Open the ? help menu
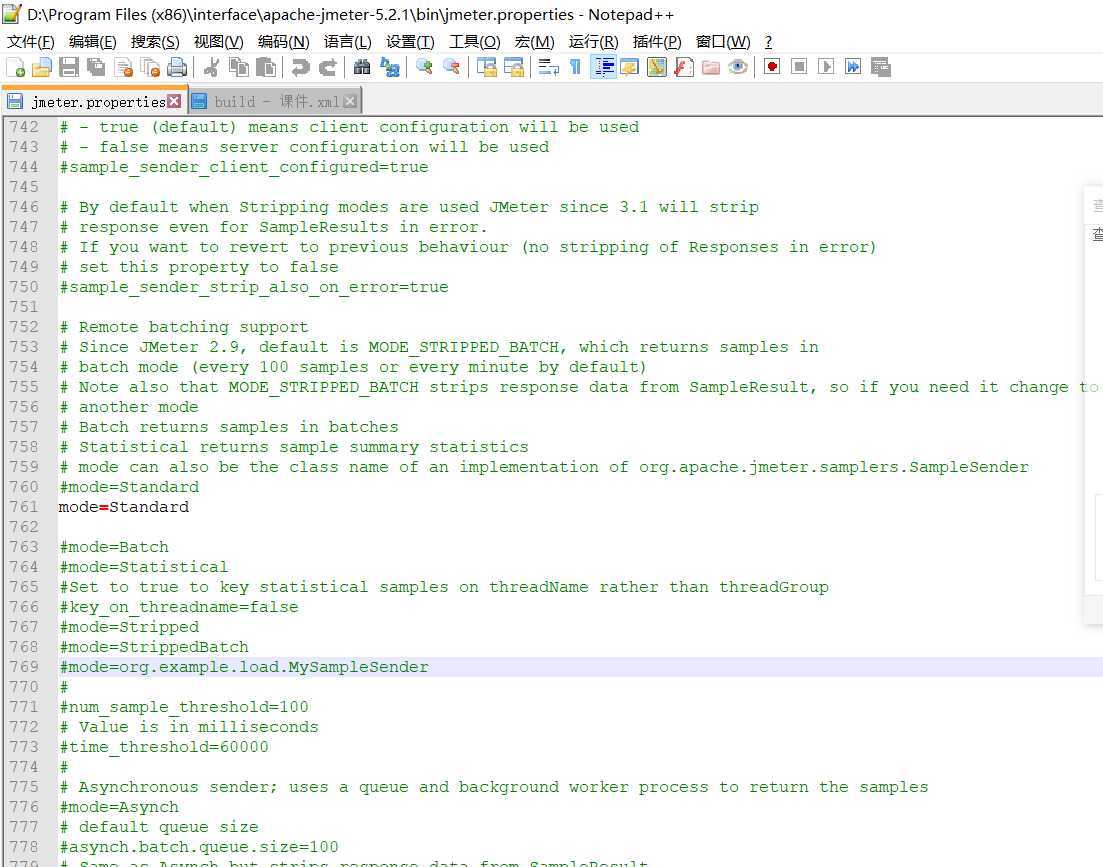Viewport: 1103px width, 867px height. click(x=768, y=42)
